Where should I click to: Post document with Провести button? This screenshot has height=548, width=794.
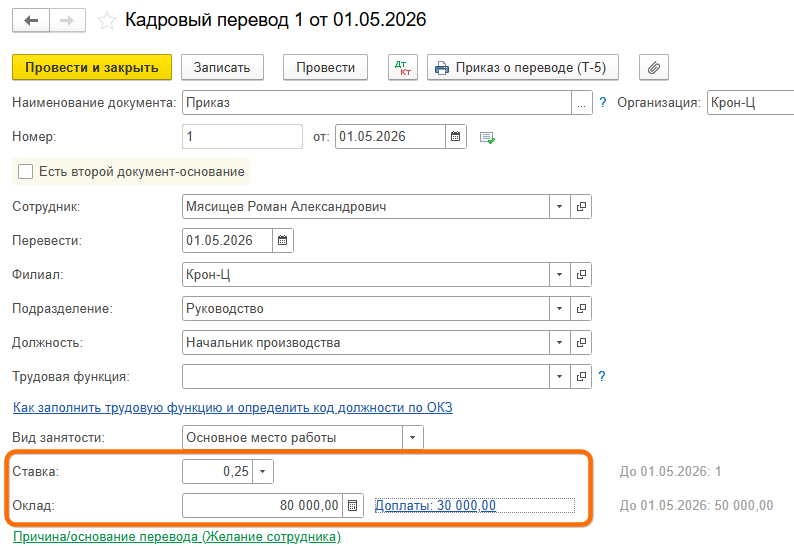click(x=326, y=67)
